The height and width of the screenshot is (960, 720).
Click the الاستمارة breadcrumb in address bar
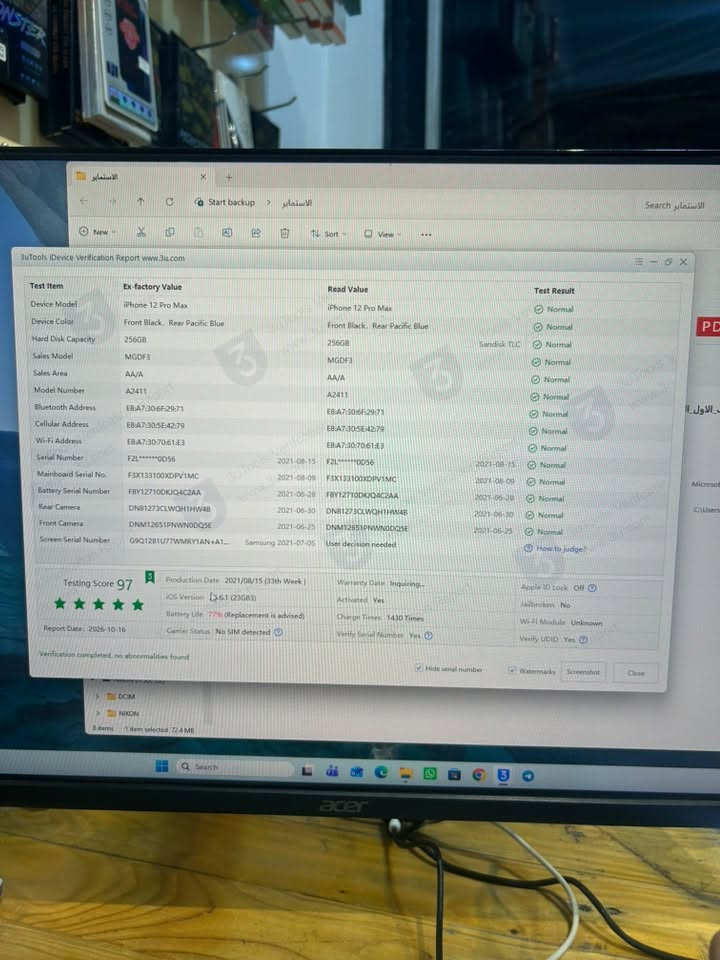click(x=296, y=203)
